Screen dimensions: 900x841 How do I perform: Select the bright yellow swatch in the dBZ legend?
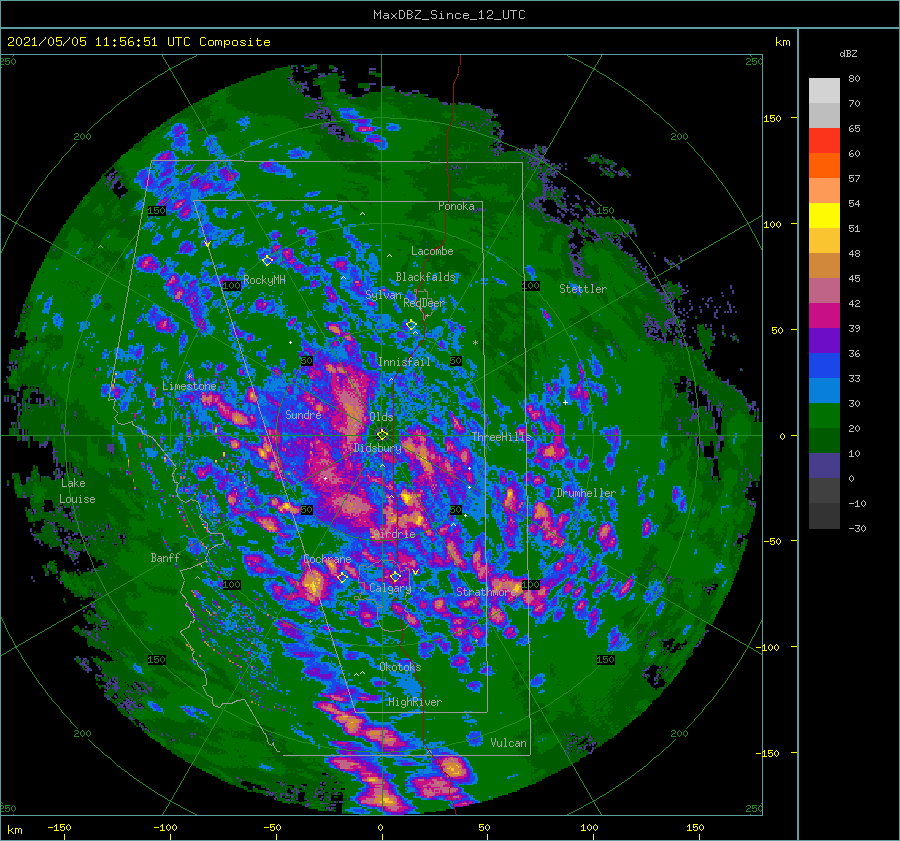click(x=824, y=216)
